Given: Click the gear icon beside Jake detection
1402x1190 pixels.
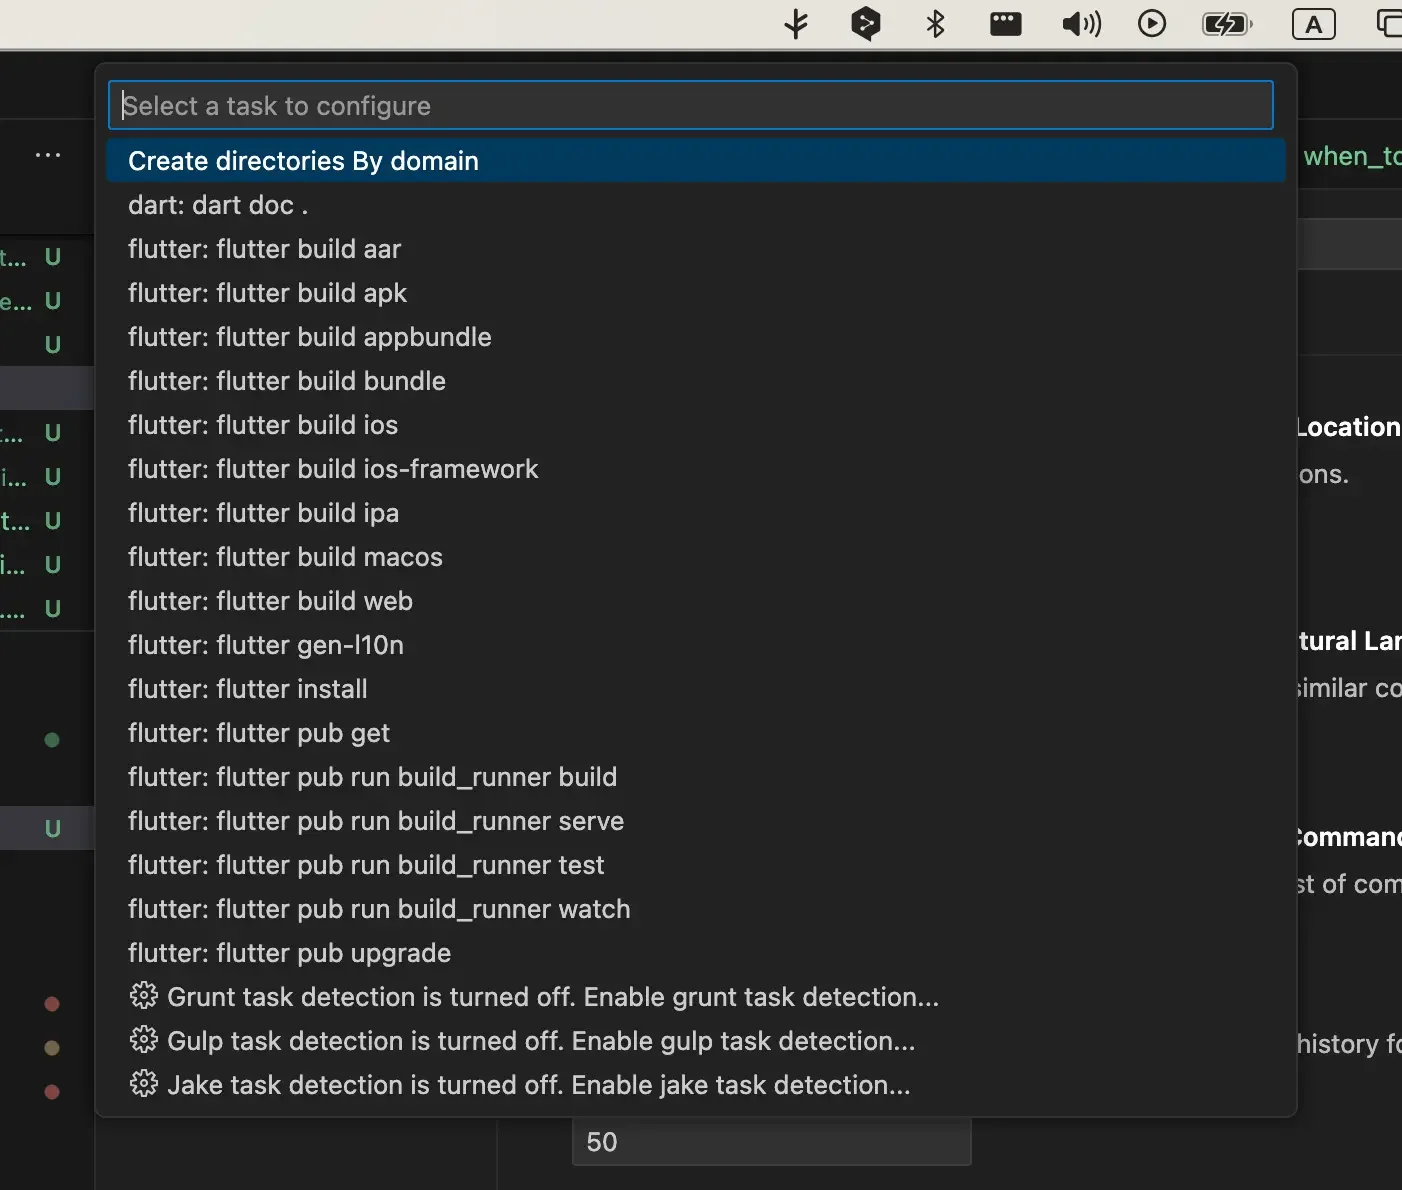Looking at the screenshot, I should (x=144, y=1084).
